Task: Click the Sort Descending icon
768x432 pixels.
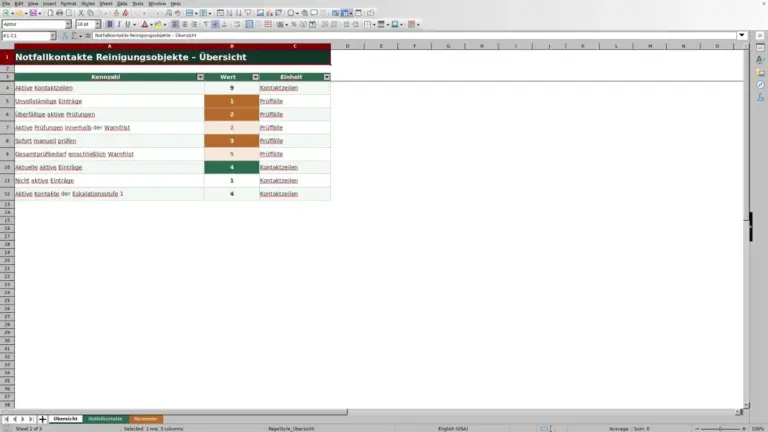Action: click(239, 13)
